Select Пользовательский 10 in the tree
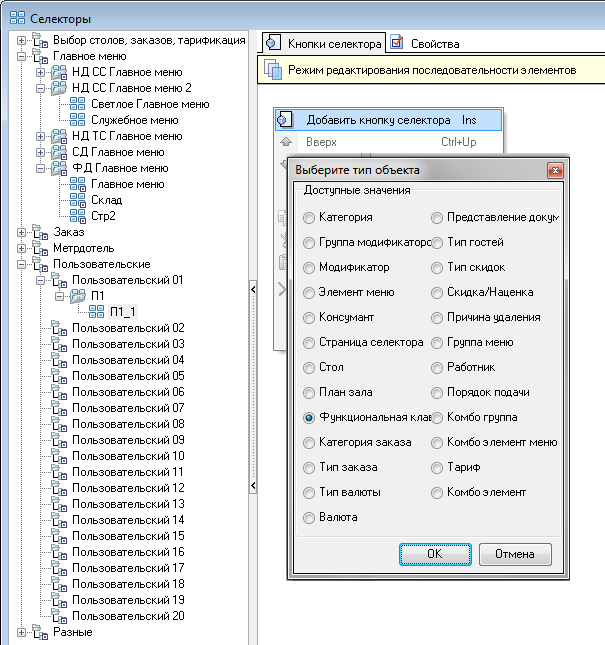 [x=128, y=456]
